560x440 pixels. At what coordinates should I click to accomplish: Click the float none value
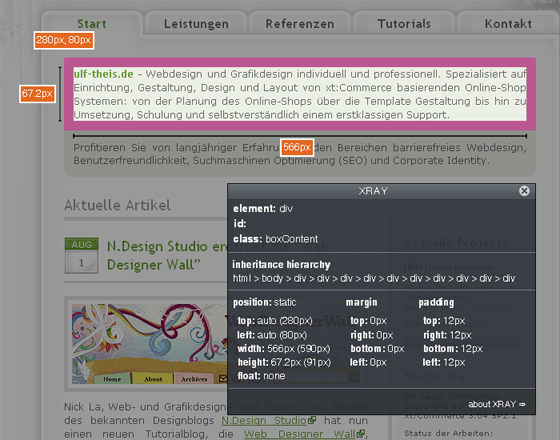(274, 376)
